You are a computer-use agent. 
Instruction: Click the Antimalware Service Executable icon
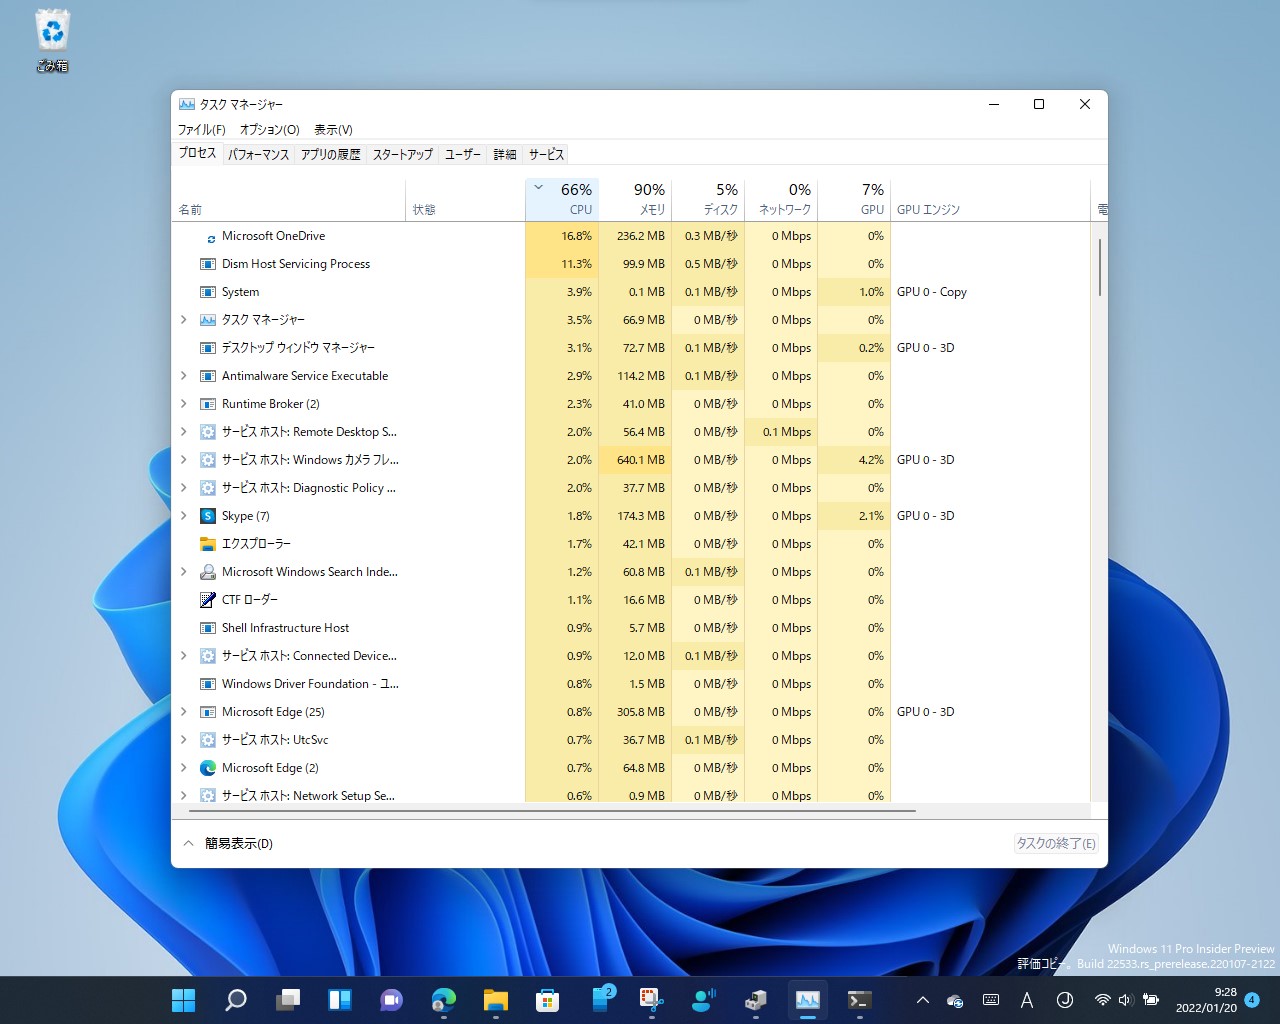207,375
